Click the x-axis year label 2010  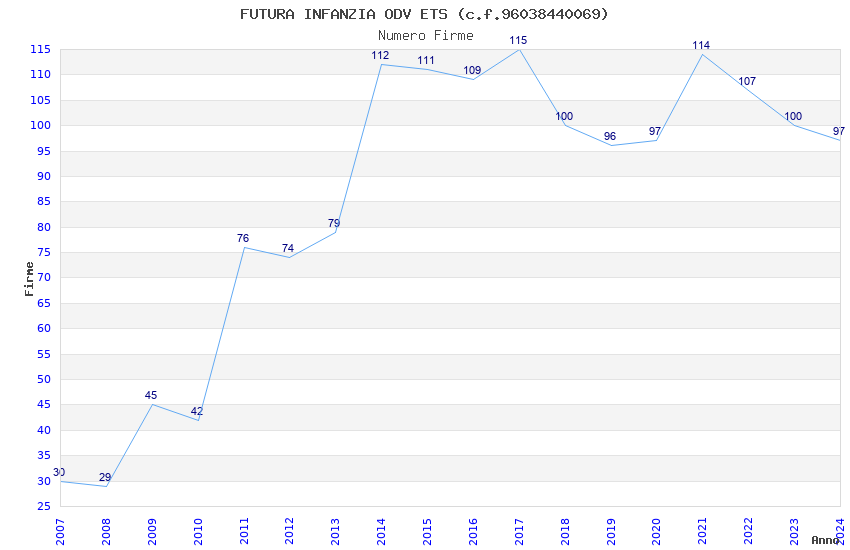198,532
